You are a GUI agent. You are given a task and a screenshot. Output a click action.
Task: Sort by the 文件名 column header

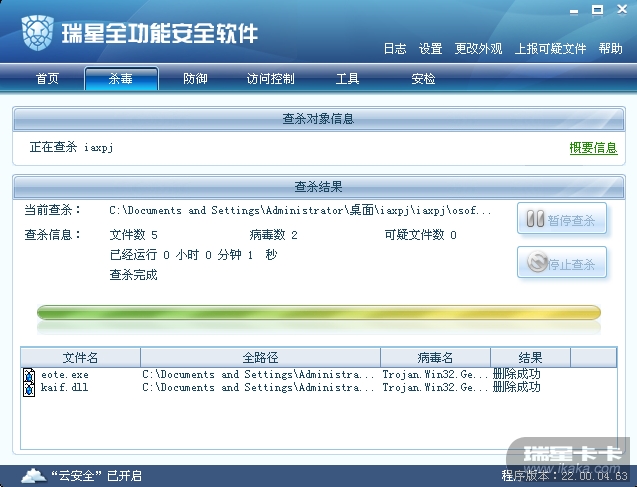tap(80, 357)
